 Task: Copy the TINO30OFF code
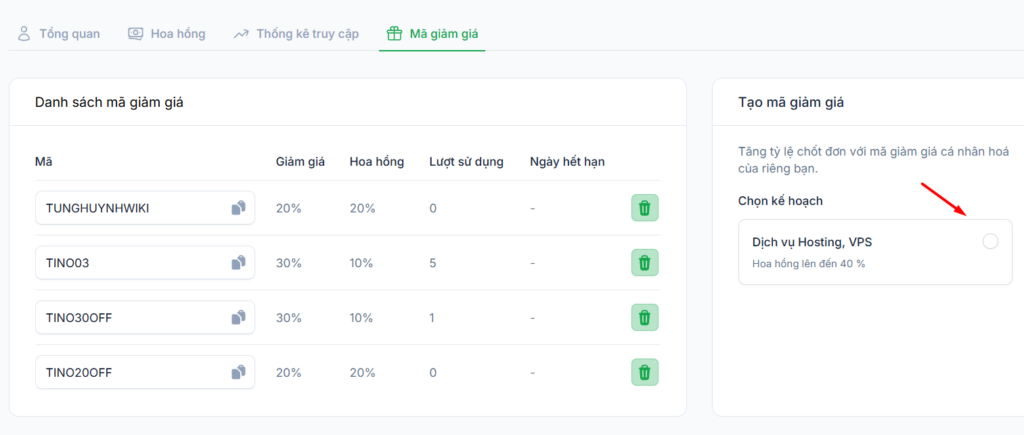pyautogui.click(x=238, y=318)
